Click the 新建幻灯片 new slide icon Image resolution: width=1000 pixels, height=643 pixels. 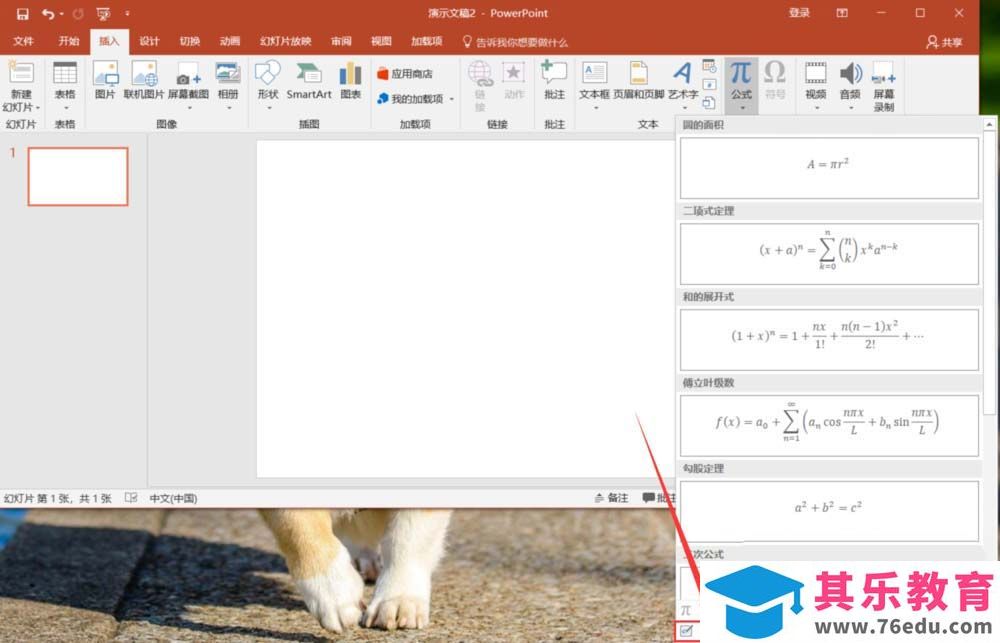point(20,73)
